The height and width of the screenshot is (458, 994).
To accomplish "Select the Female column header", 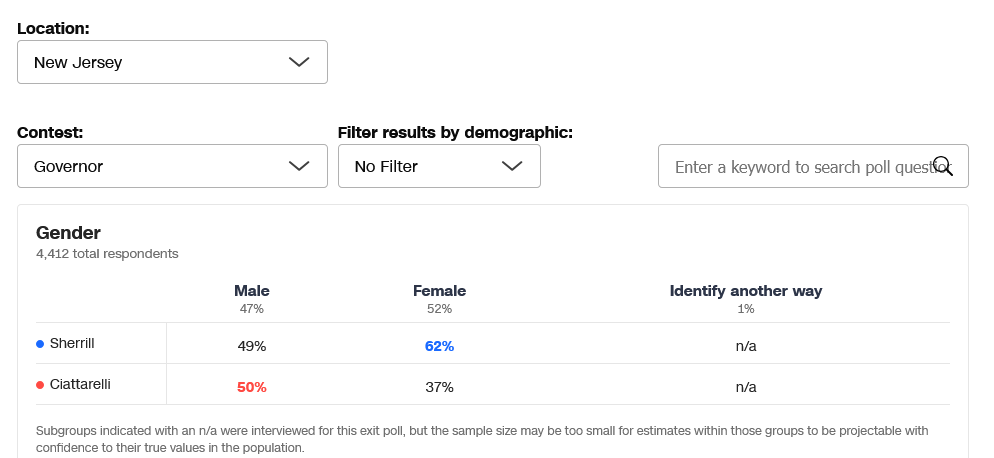I will click(x=439, y=291).
